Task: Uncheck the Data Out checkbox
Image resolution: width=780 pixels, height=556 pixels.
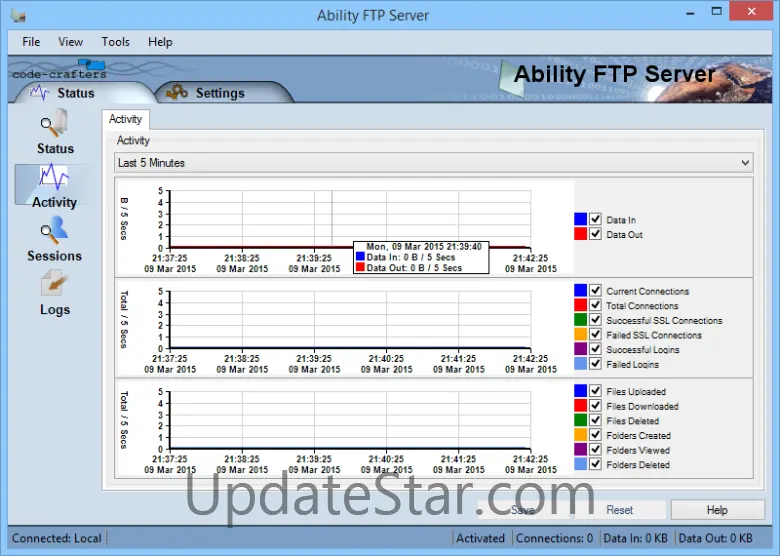Action: point(595,234)
